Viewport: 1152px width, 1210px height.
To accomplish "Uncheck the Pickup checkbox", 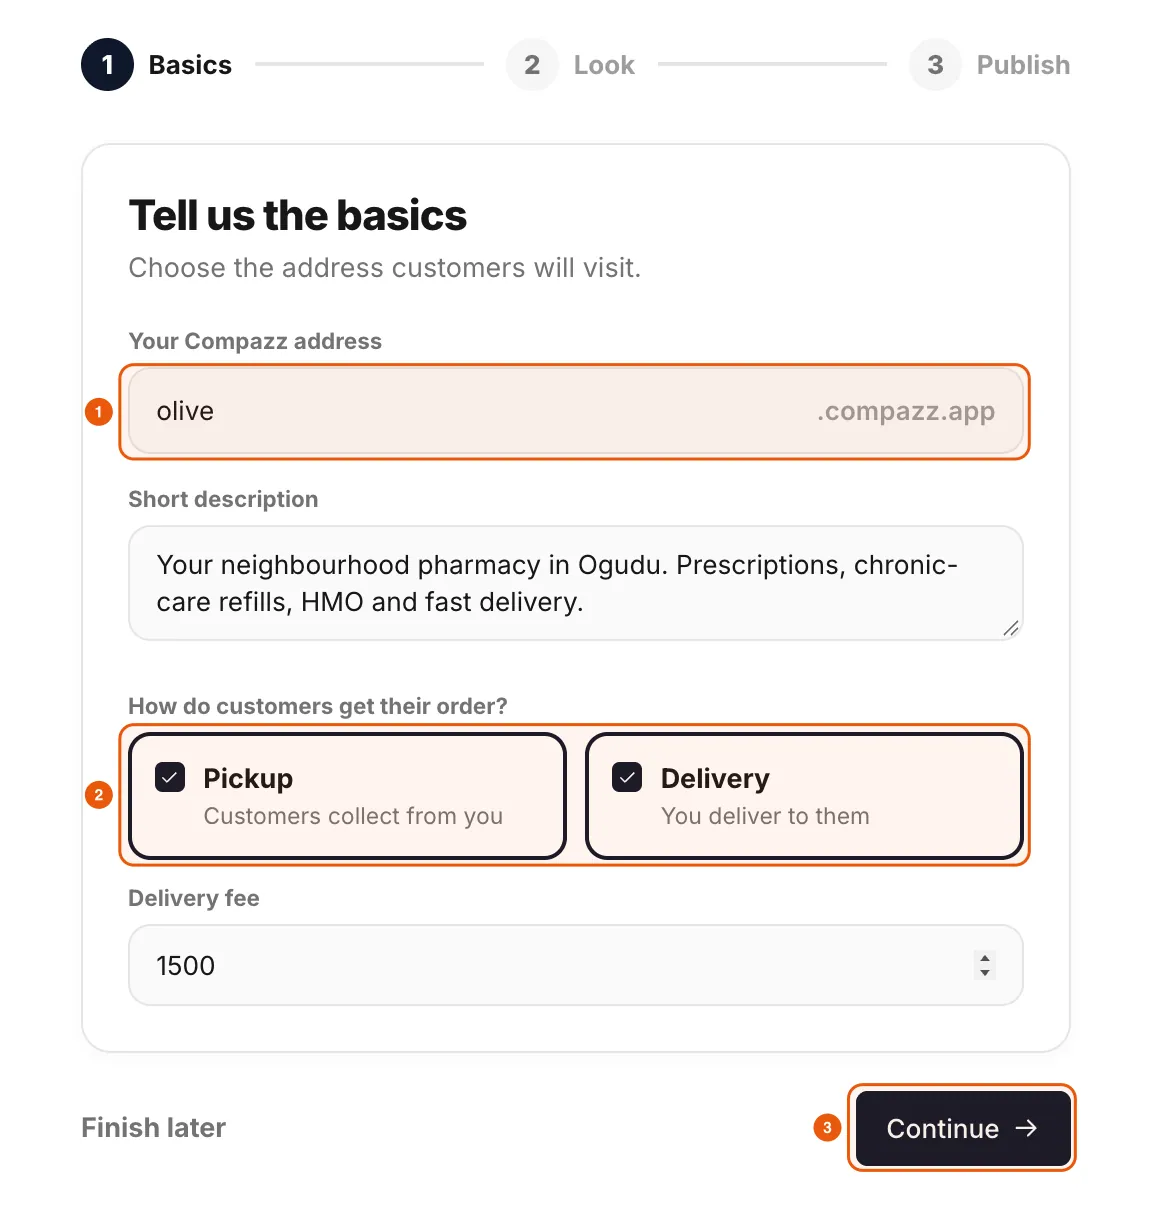I will (x=170, y=777).
